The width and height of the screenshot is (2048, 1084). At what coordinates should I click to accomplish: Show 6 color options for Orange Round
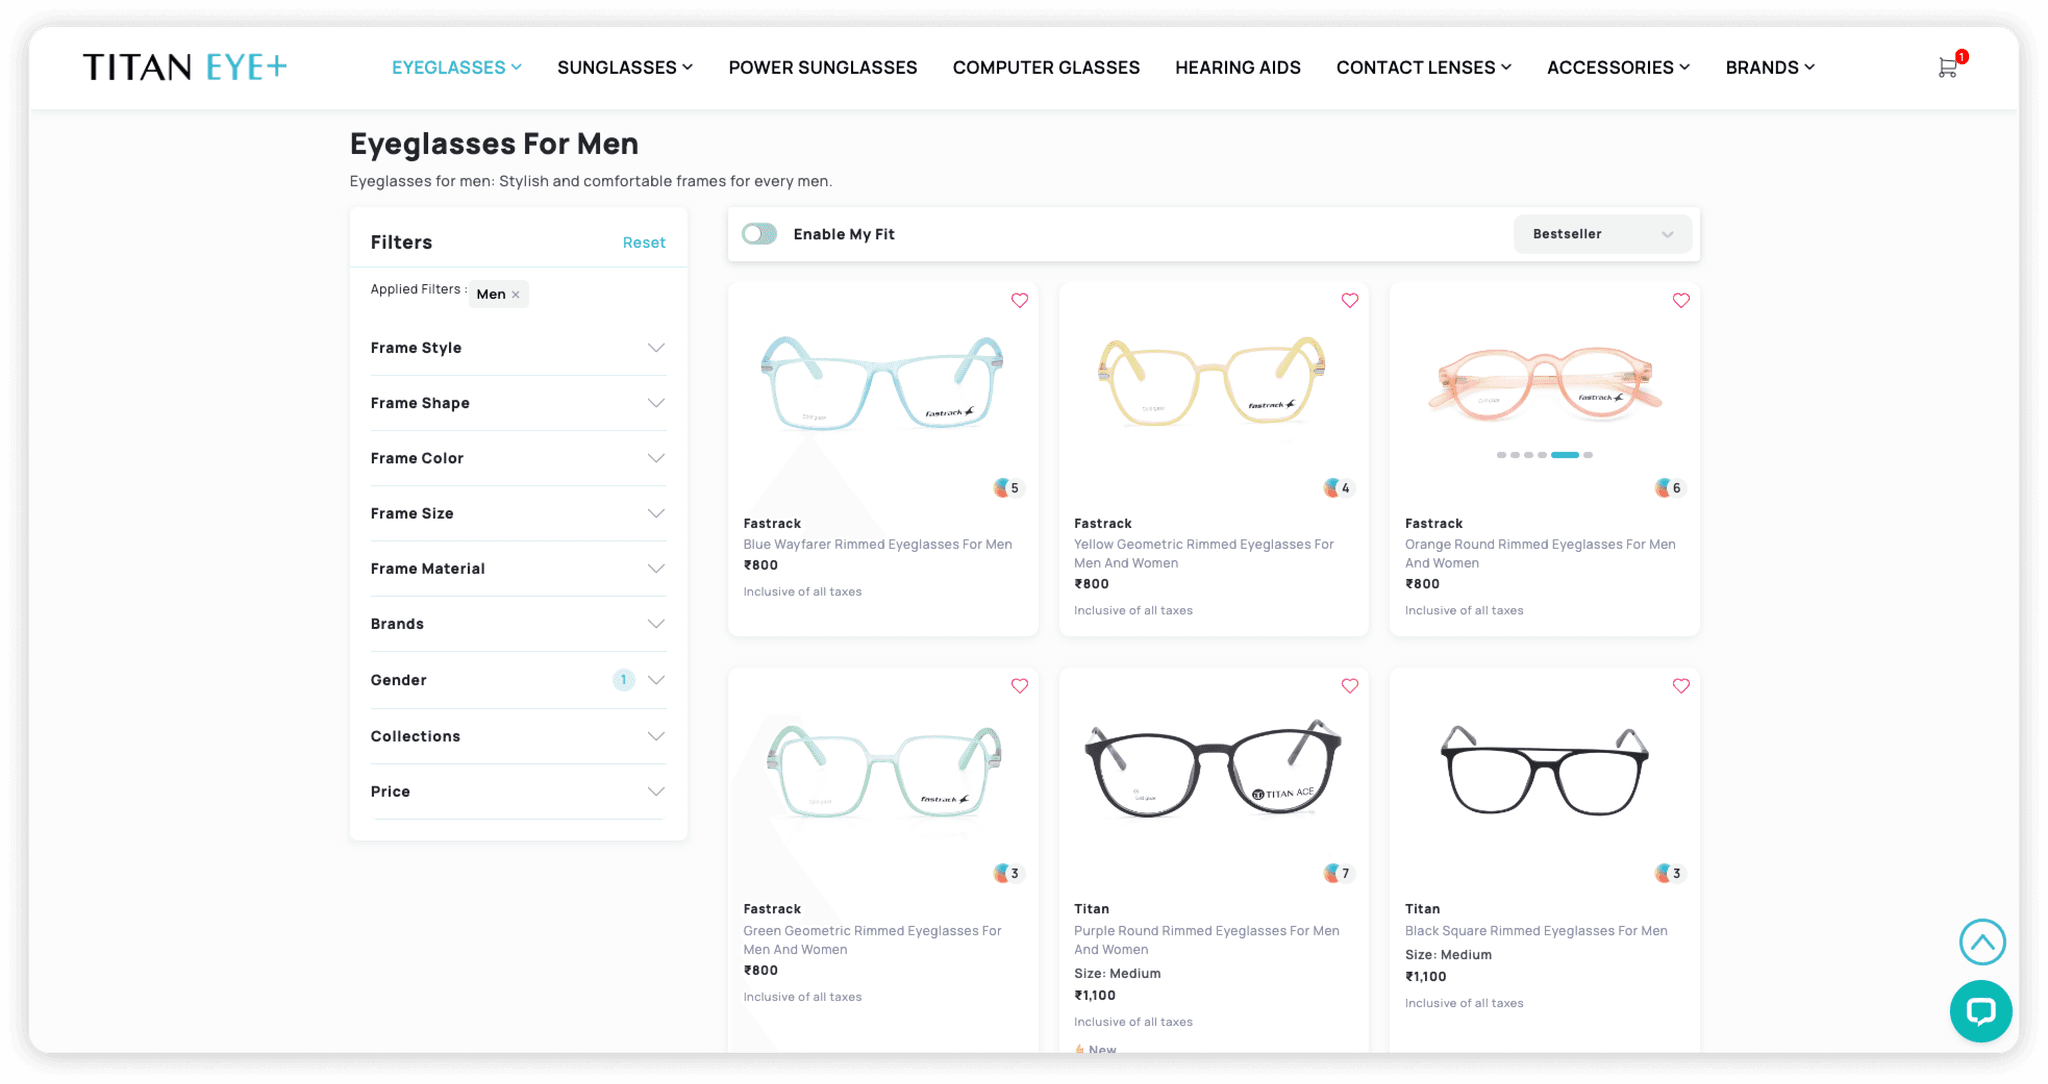pyautogui.click(x=1669, y=488)
